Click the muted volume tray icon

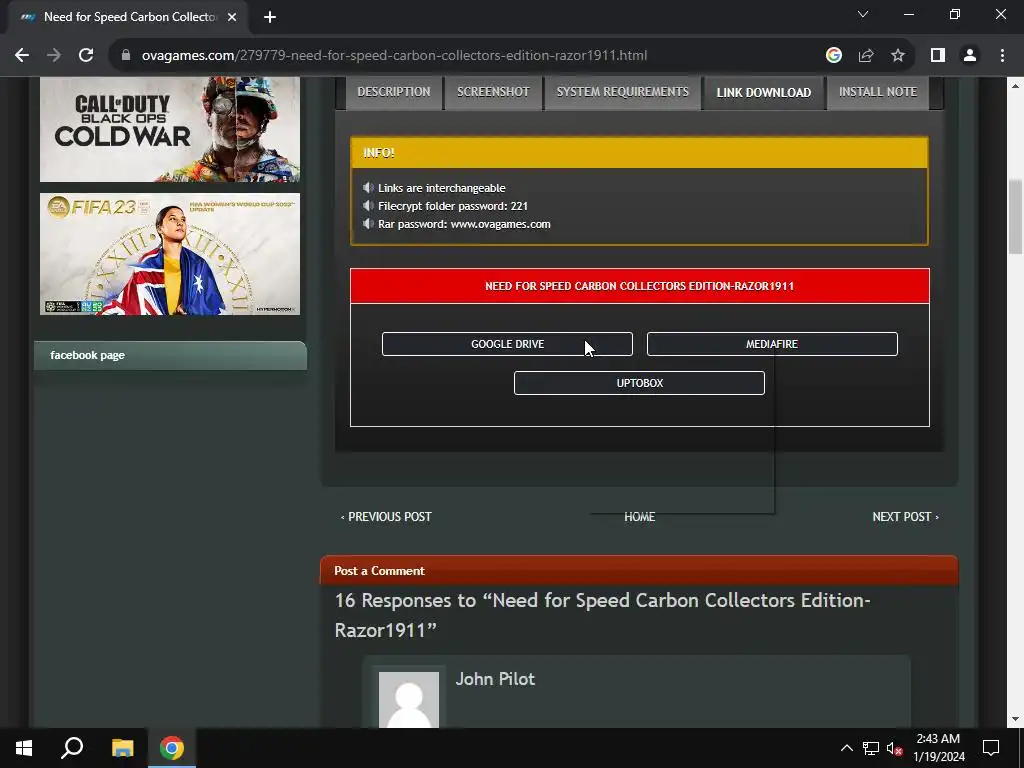(x=895, y=748)
